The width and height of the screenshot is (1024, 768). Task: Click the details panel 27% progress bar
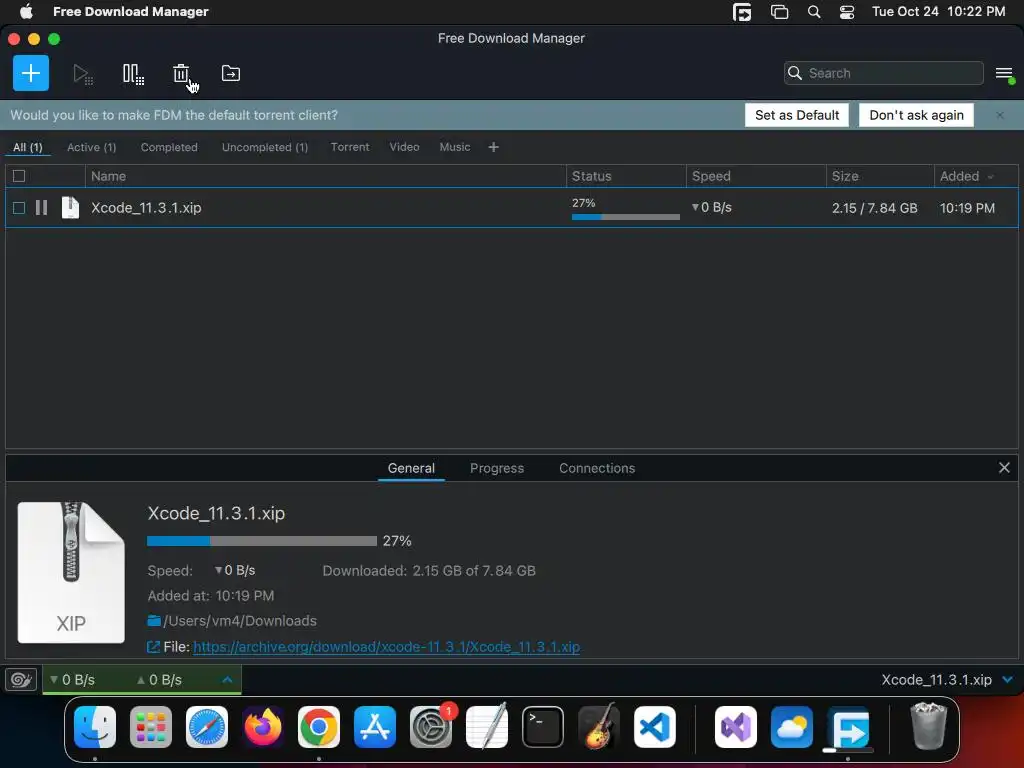262,541
